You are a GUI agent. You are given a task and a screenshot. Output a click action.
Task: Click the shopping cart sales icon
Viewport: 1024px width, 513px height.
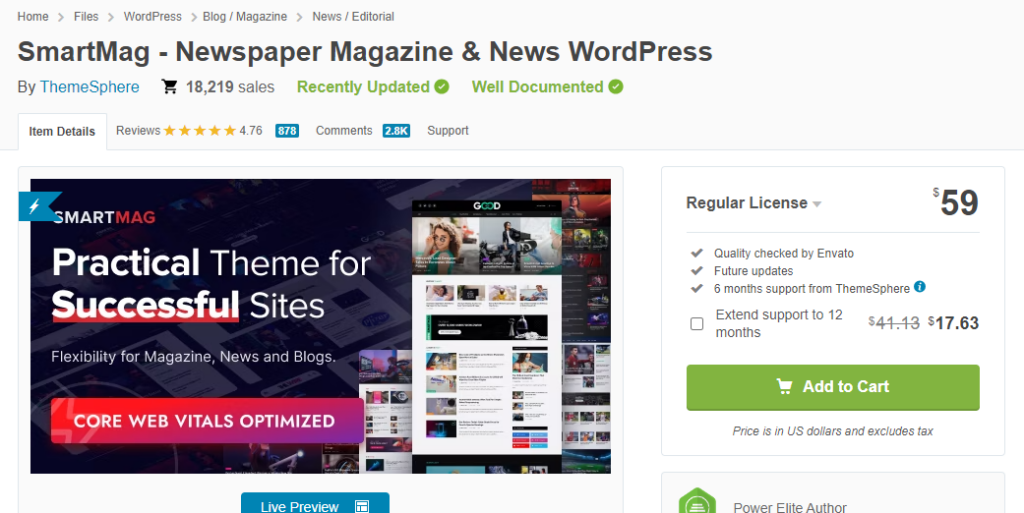pyautogui.click(x=170, y=87)
